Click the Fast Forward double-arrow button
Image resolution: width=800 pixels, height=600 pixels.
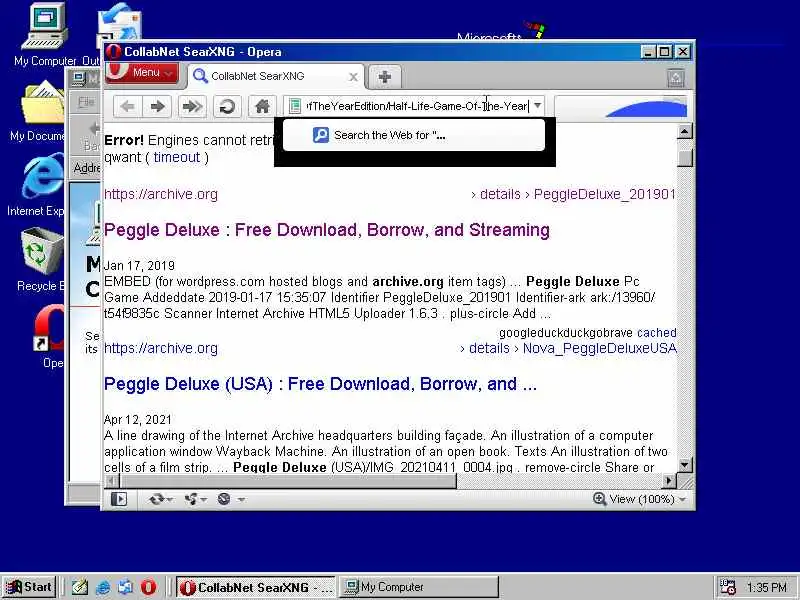[192, 106]
